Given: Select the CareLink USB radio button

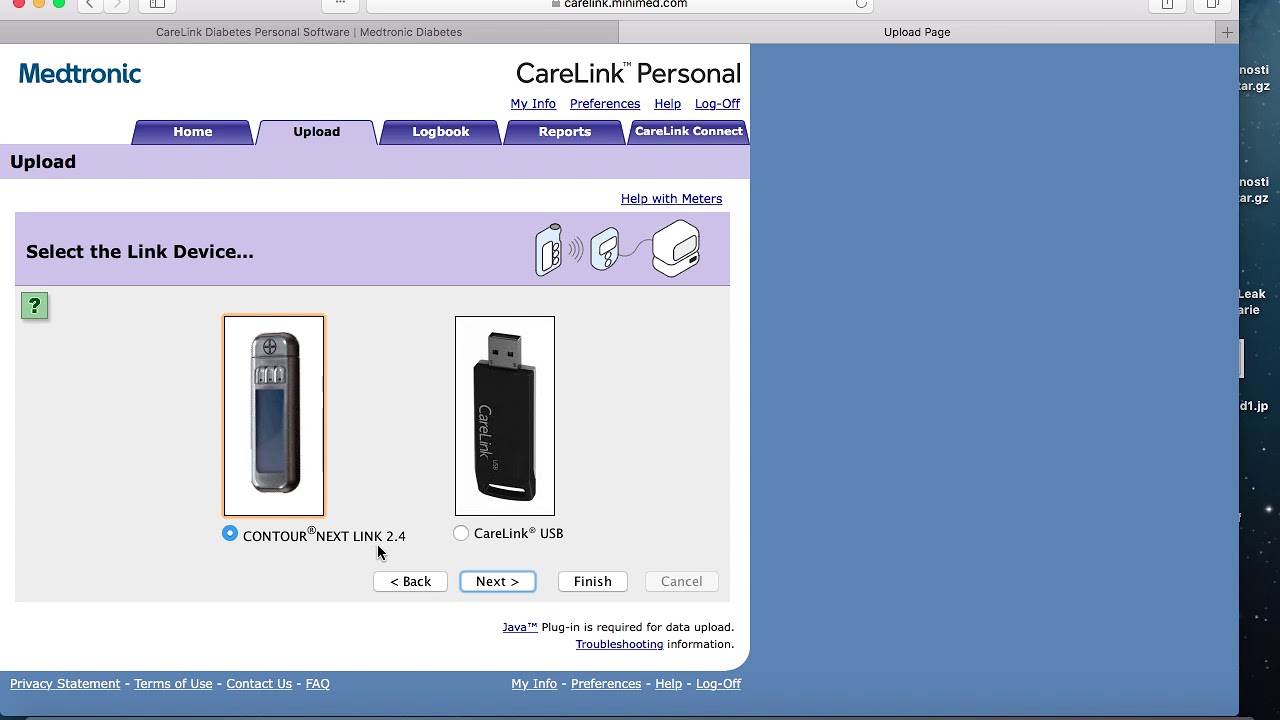Looking at the screenshot, I should pos(461,534).
